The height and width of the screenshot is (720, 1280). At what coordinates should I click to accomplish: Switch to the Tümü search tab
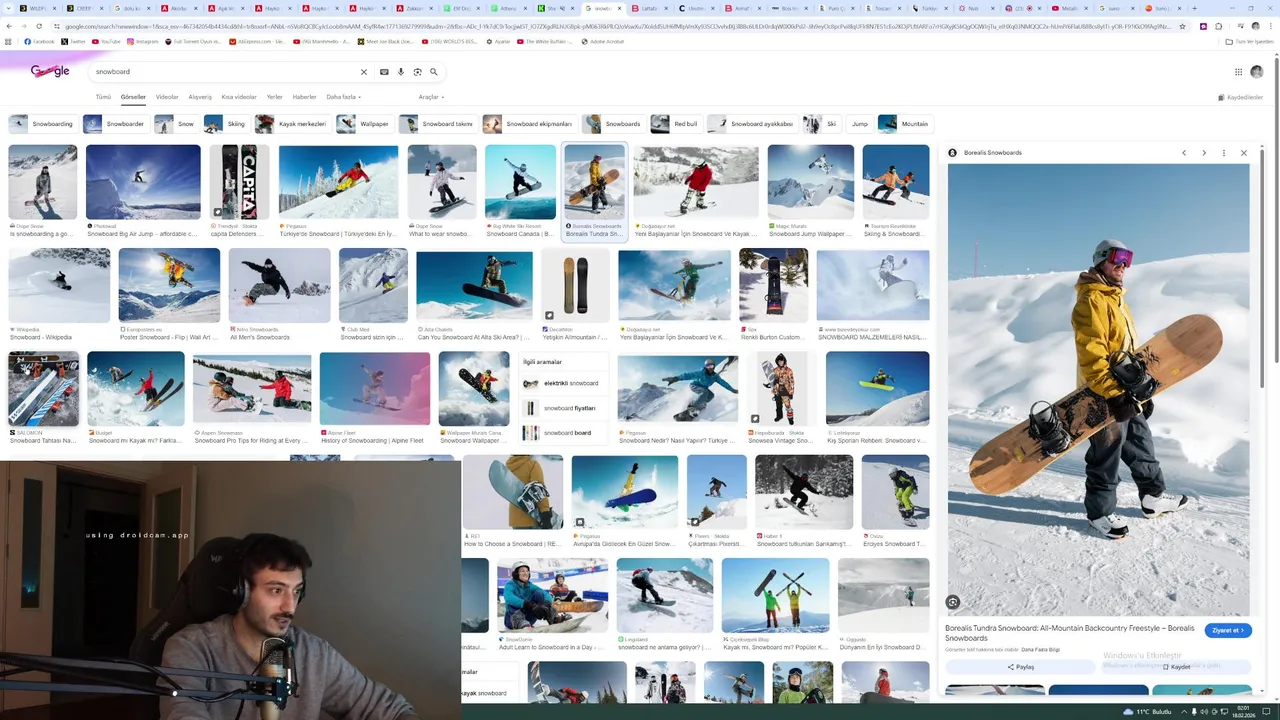click(103, 97)
